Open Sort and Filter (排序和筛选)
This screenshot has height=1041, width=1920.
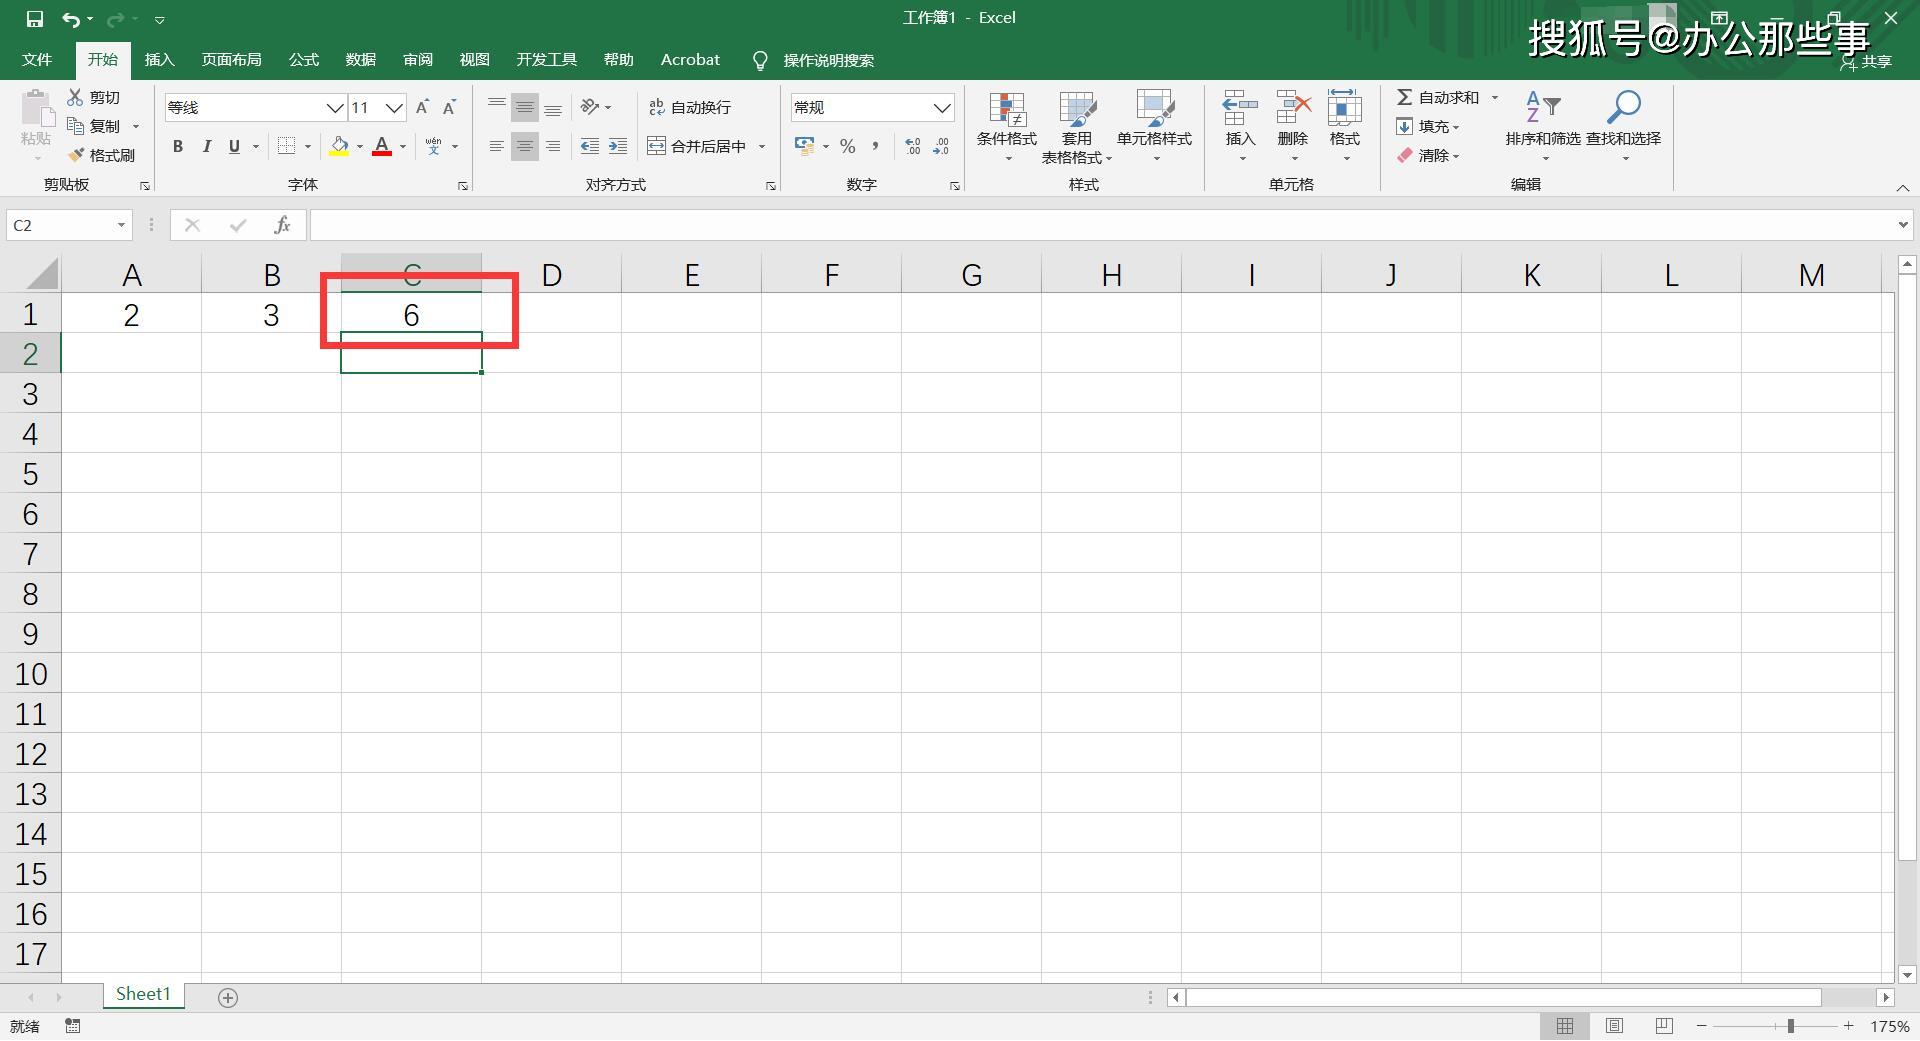(x=1543, y=128)
